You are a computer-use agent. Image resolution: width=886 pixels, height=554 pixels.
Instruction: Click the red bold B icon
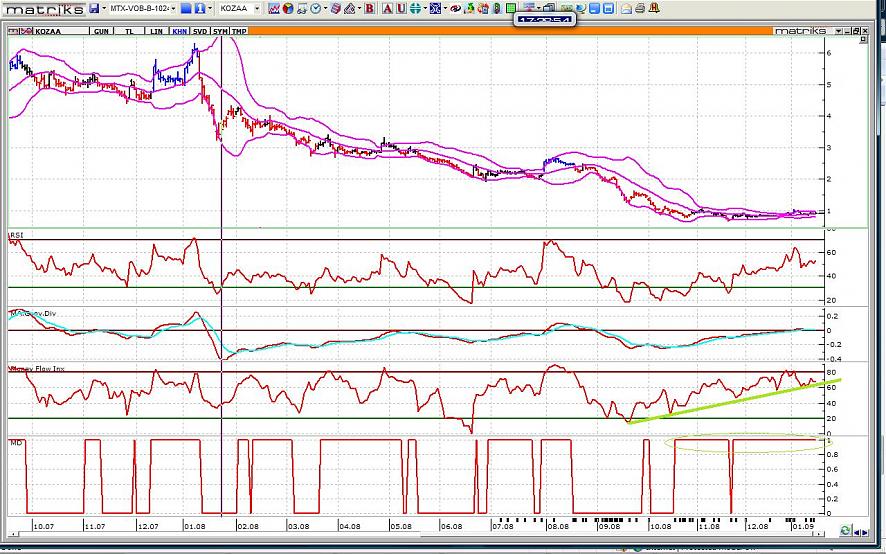(x=370, y=8)
